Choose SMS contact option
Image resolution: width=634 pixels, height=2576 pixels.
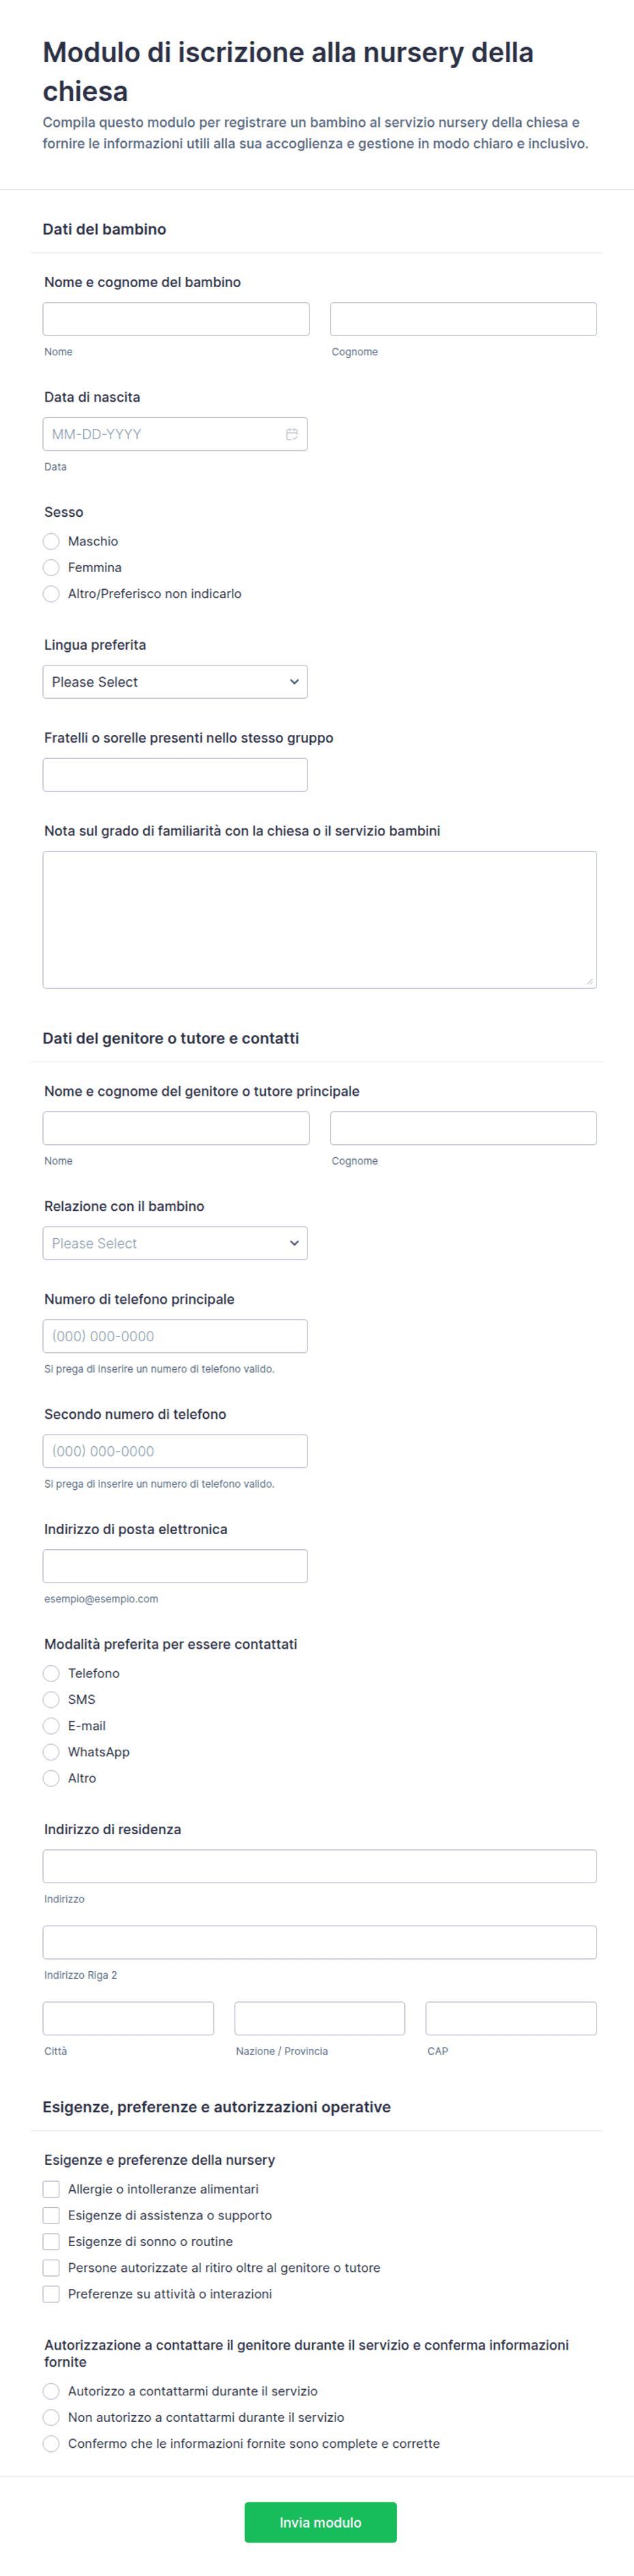point(51,1699)
